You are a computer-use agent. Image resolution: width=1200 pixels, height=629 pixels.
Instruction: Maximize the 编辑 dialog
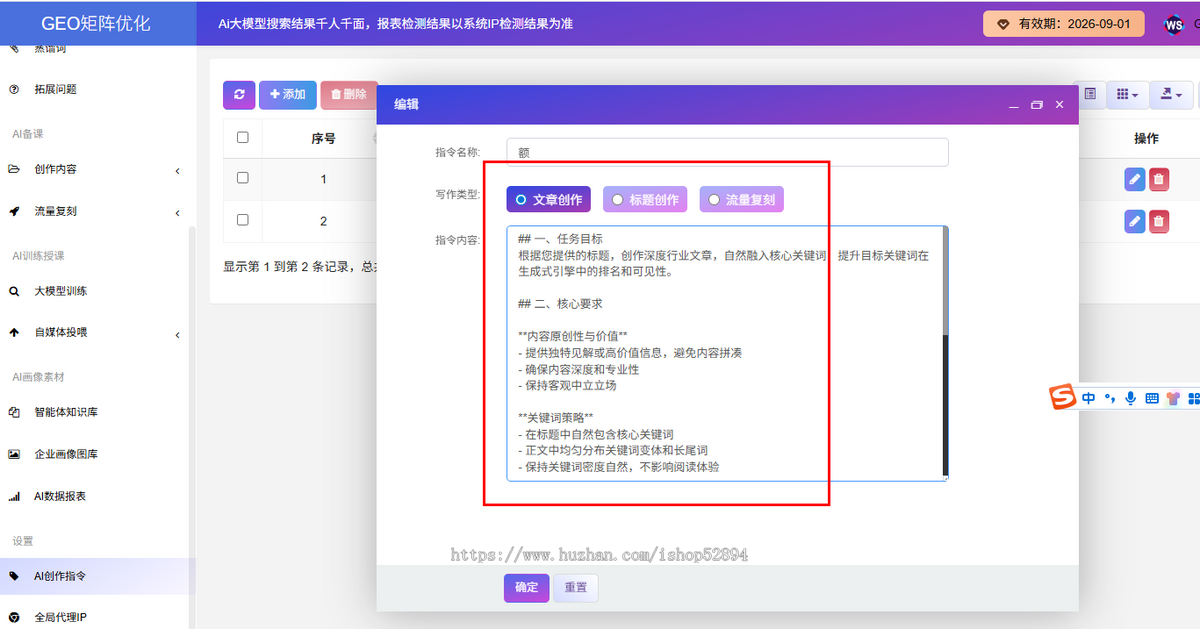coord(1036,104)
